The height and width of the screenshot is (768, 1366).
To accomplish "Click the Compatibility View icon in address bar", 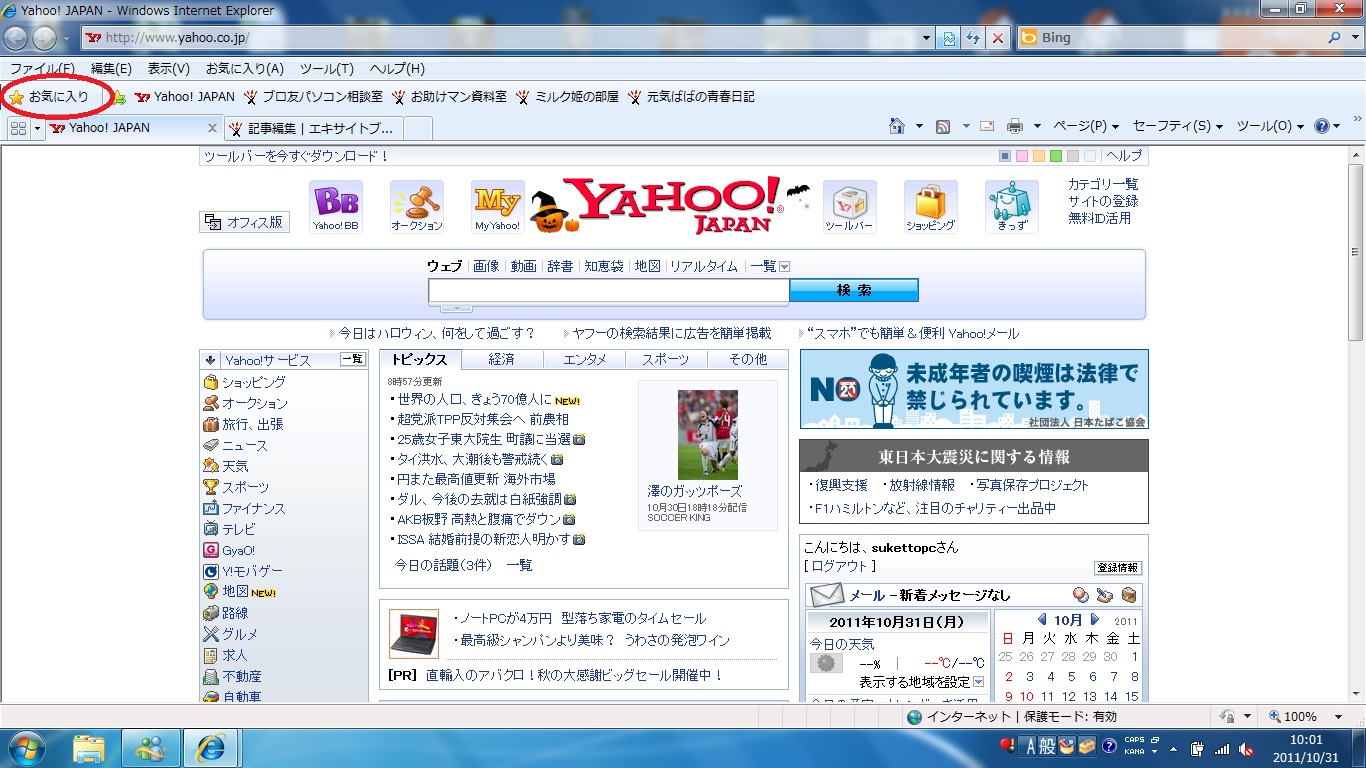I will pos(950,38).
